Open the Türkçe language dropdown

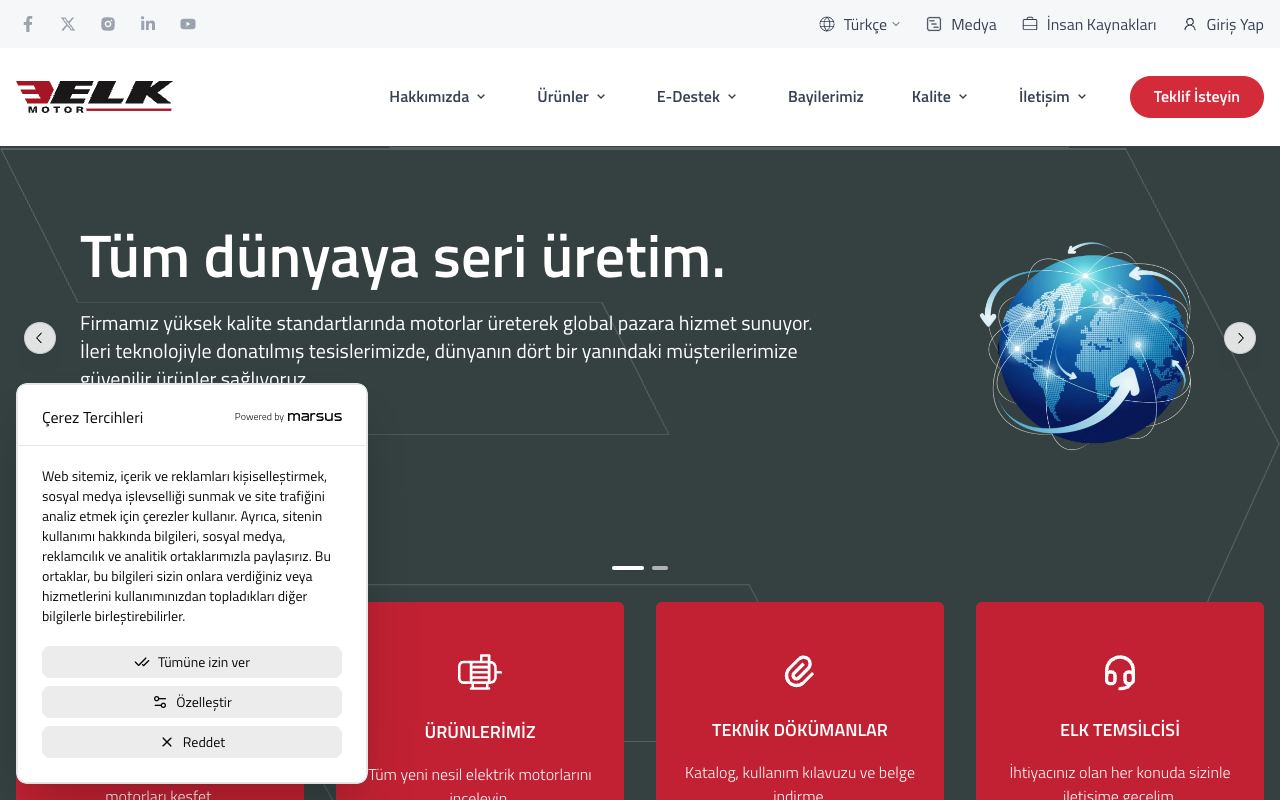pyautogui.click(x=860, y=24)
